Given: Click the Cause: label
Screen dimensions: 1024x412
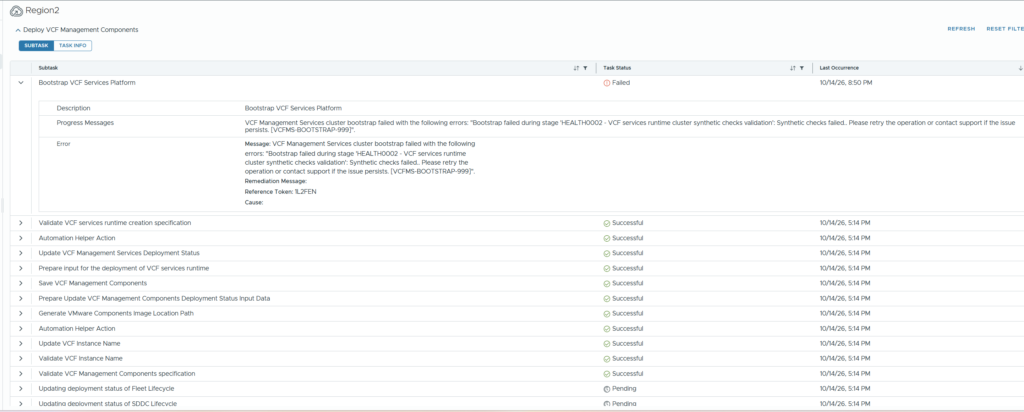Looking at the screenshot, I should [254, 202].
